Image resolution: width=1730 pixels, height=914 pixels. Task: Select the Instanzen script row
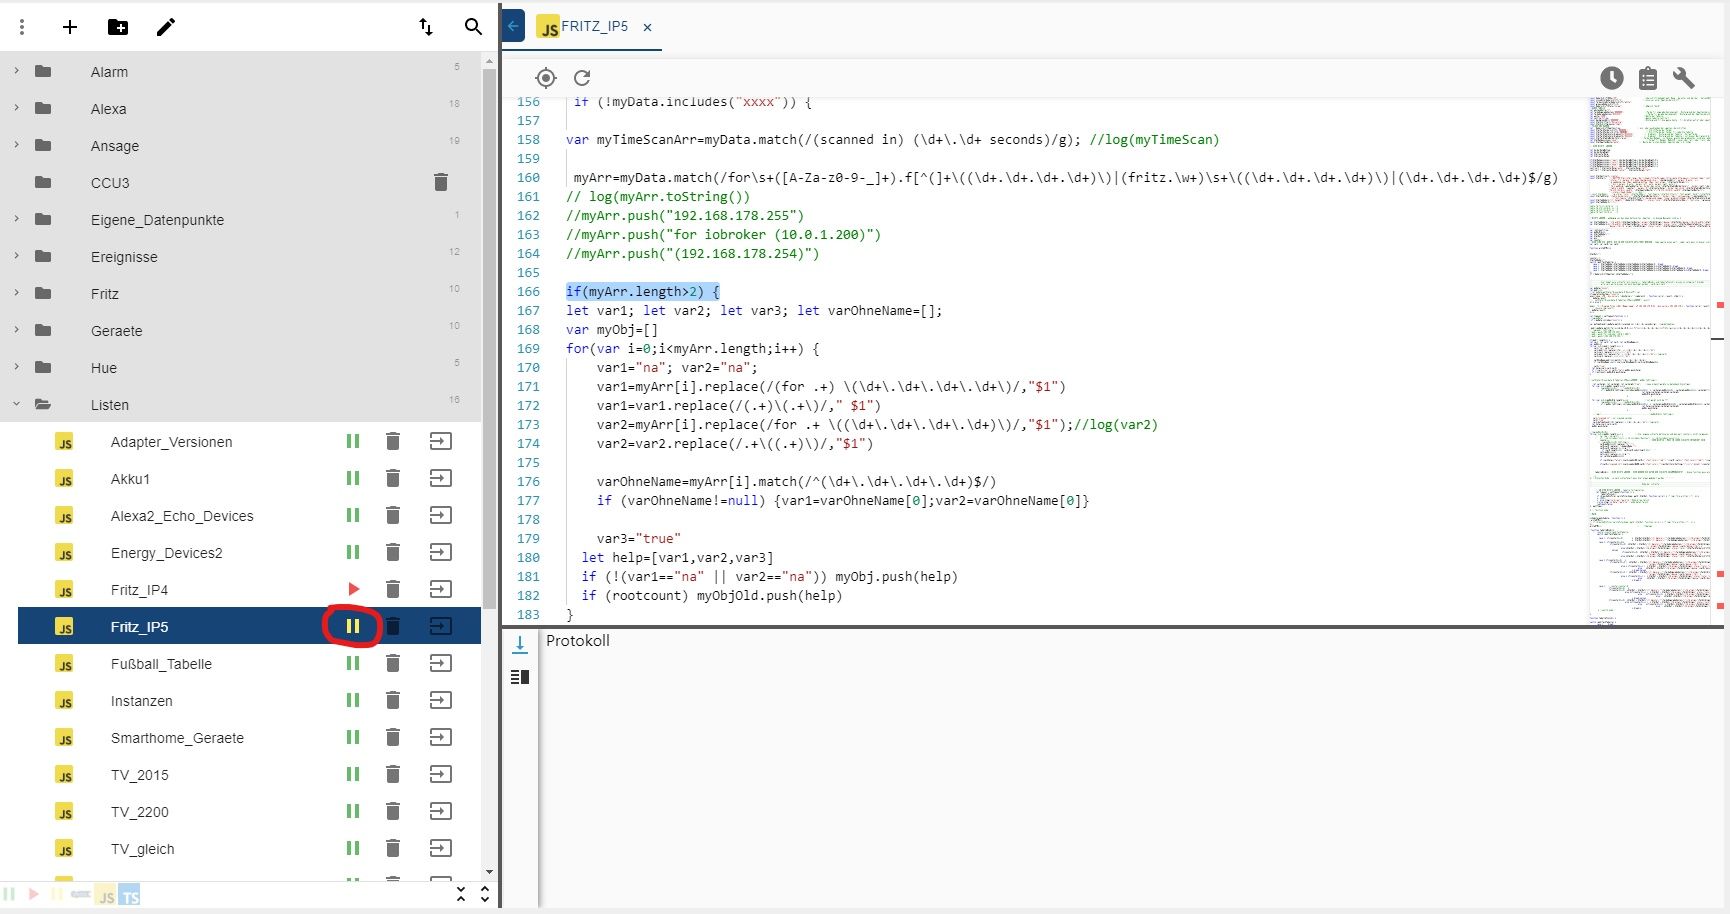click(249, 700)
